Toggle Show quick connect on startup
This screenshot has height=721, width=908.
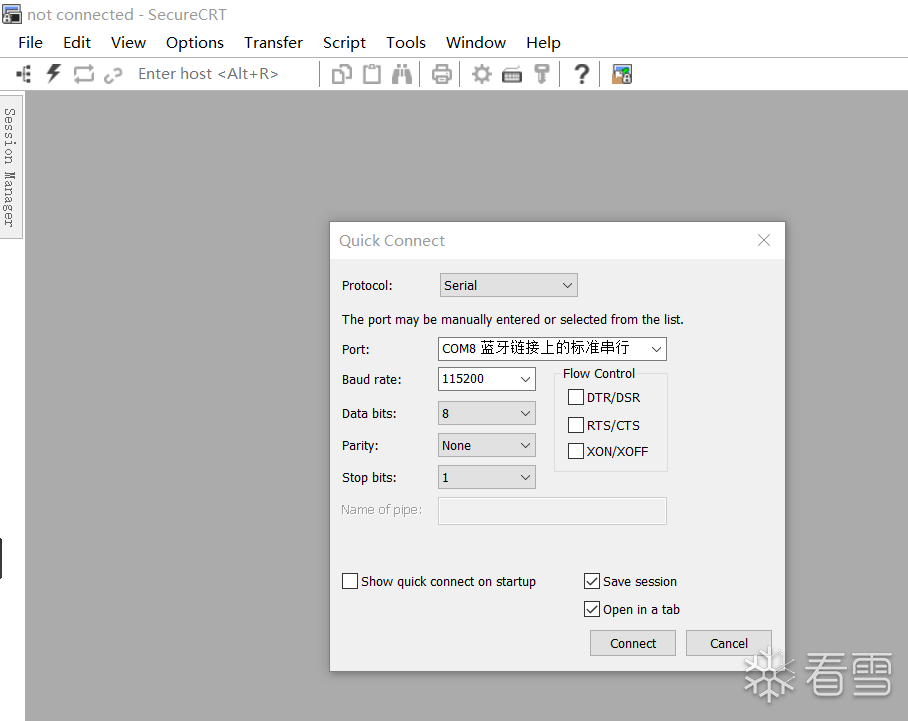pos(350,581)
